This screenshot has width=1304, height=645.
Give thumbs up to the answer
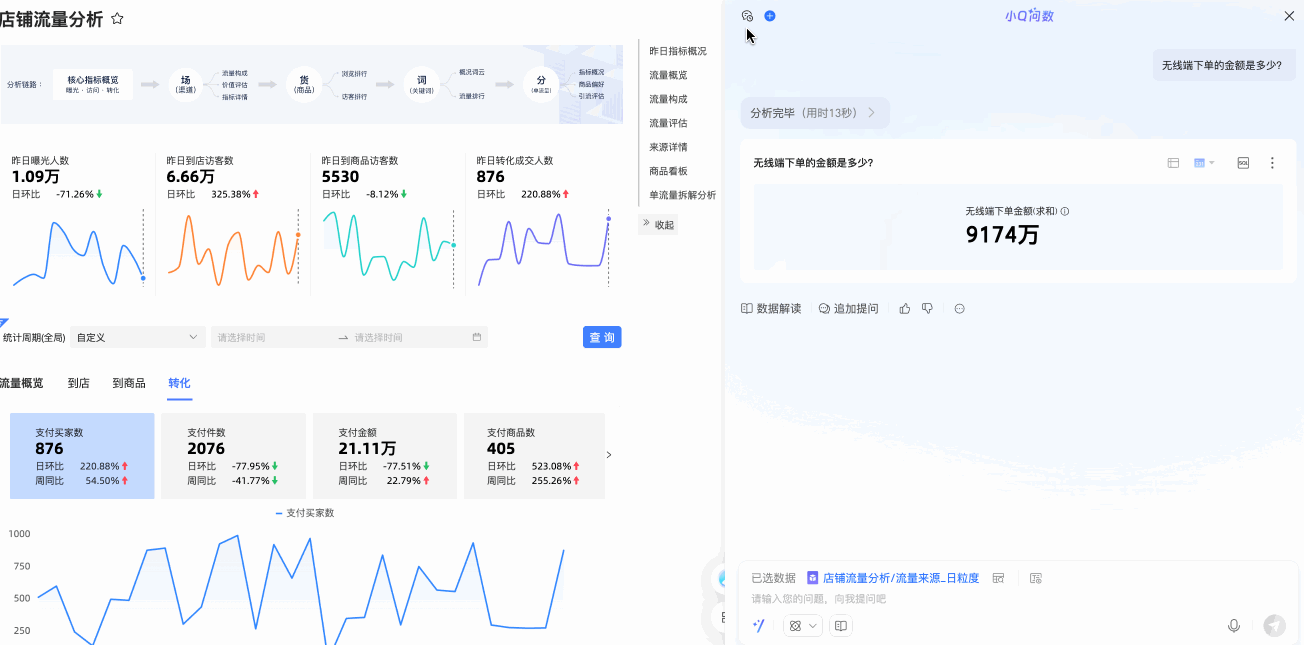[x=905, y=309]
